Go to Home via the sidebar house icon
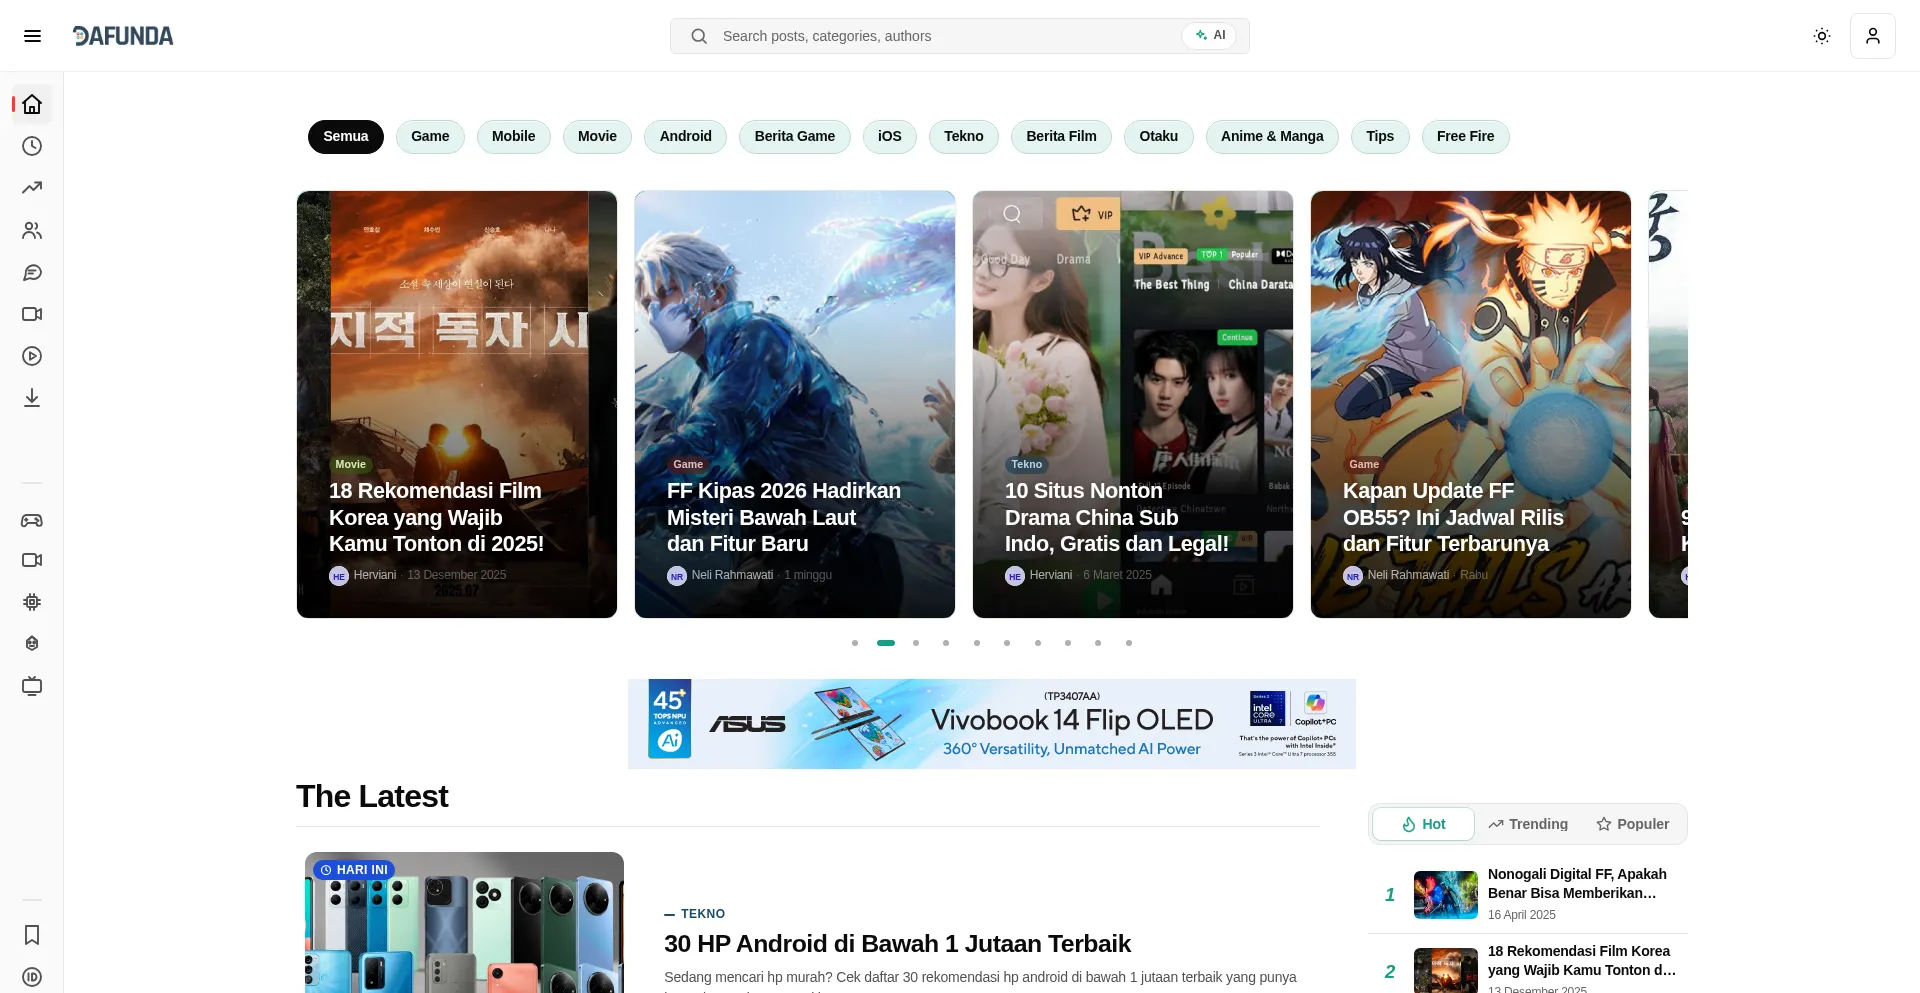Viewport: 1920px width, 993px height. click(x=32, y=104)
